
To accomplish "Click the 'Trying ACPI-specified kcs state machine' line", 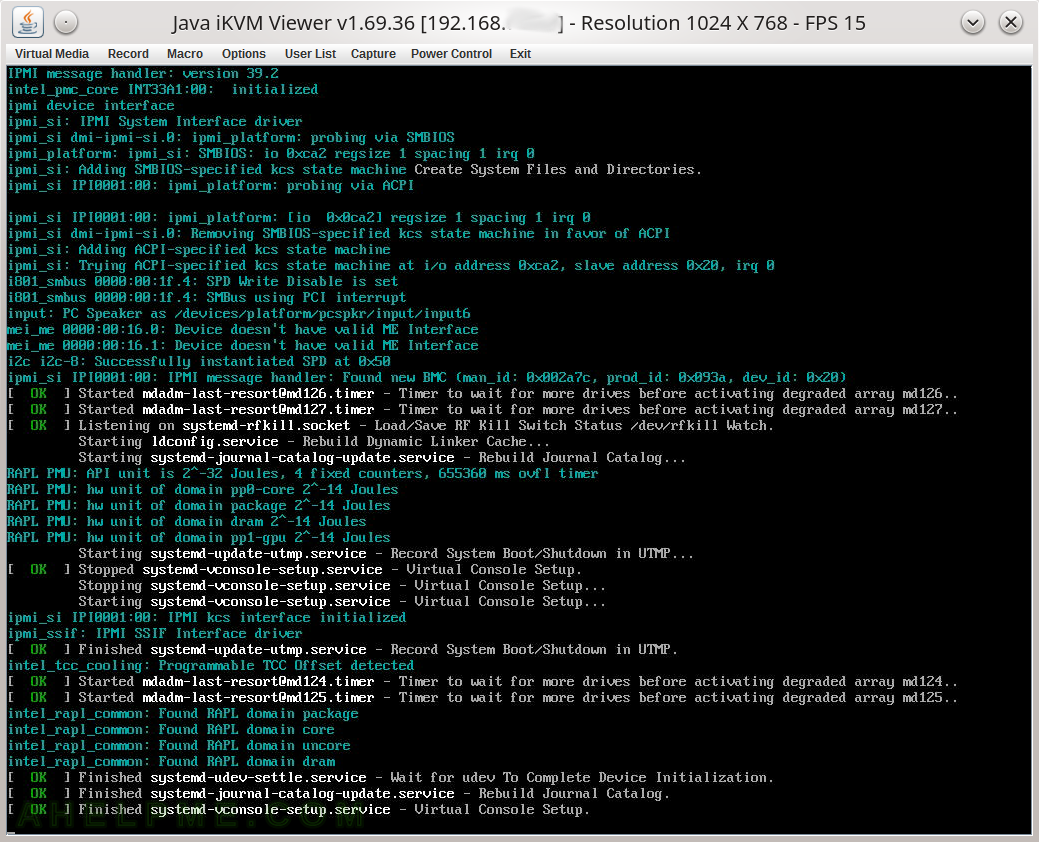I will point(391,265).
